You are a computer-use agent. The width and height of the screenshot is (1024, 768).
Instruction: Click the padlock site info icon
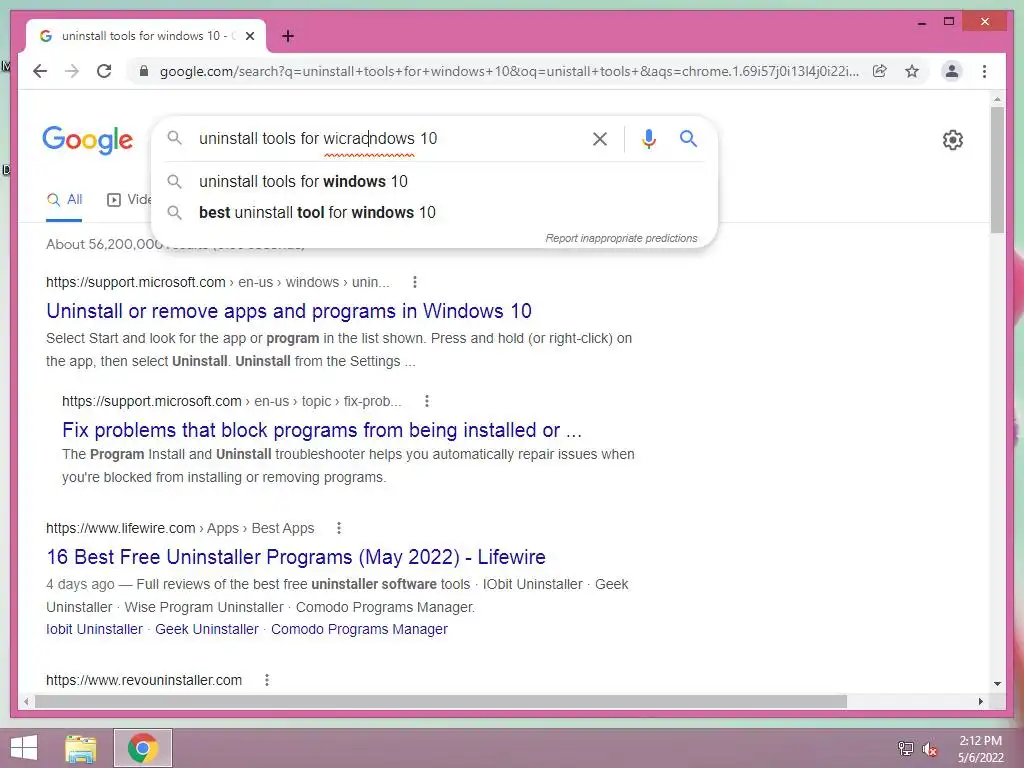[144, 71]
